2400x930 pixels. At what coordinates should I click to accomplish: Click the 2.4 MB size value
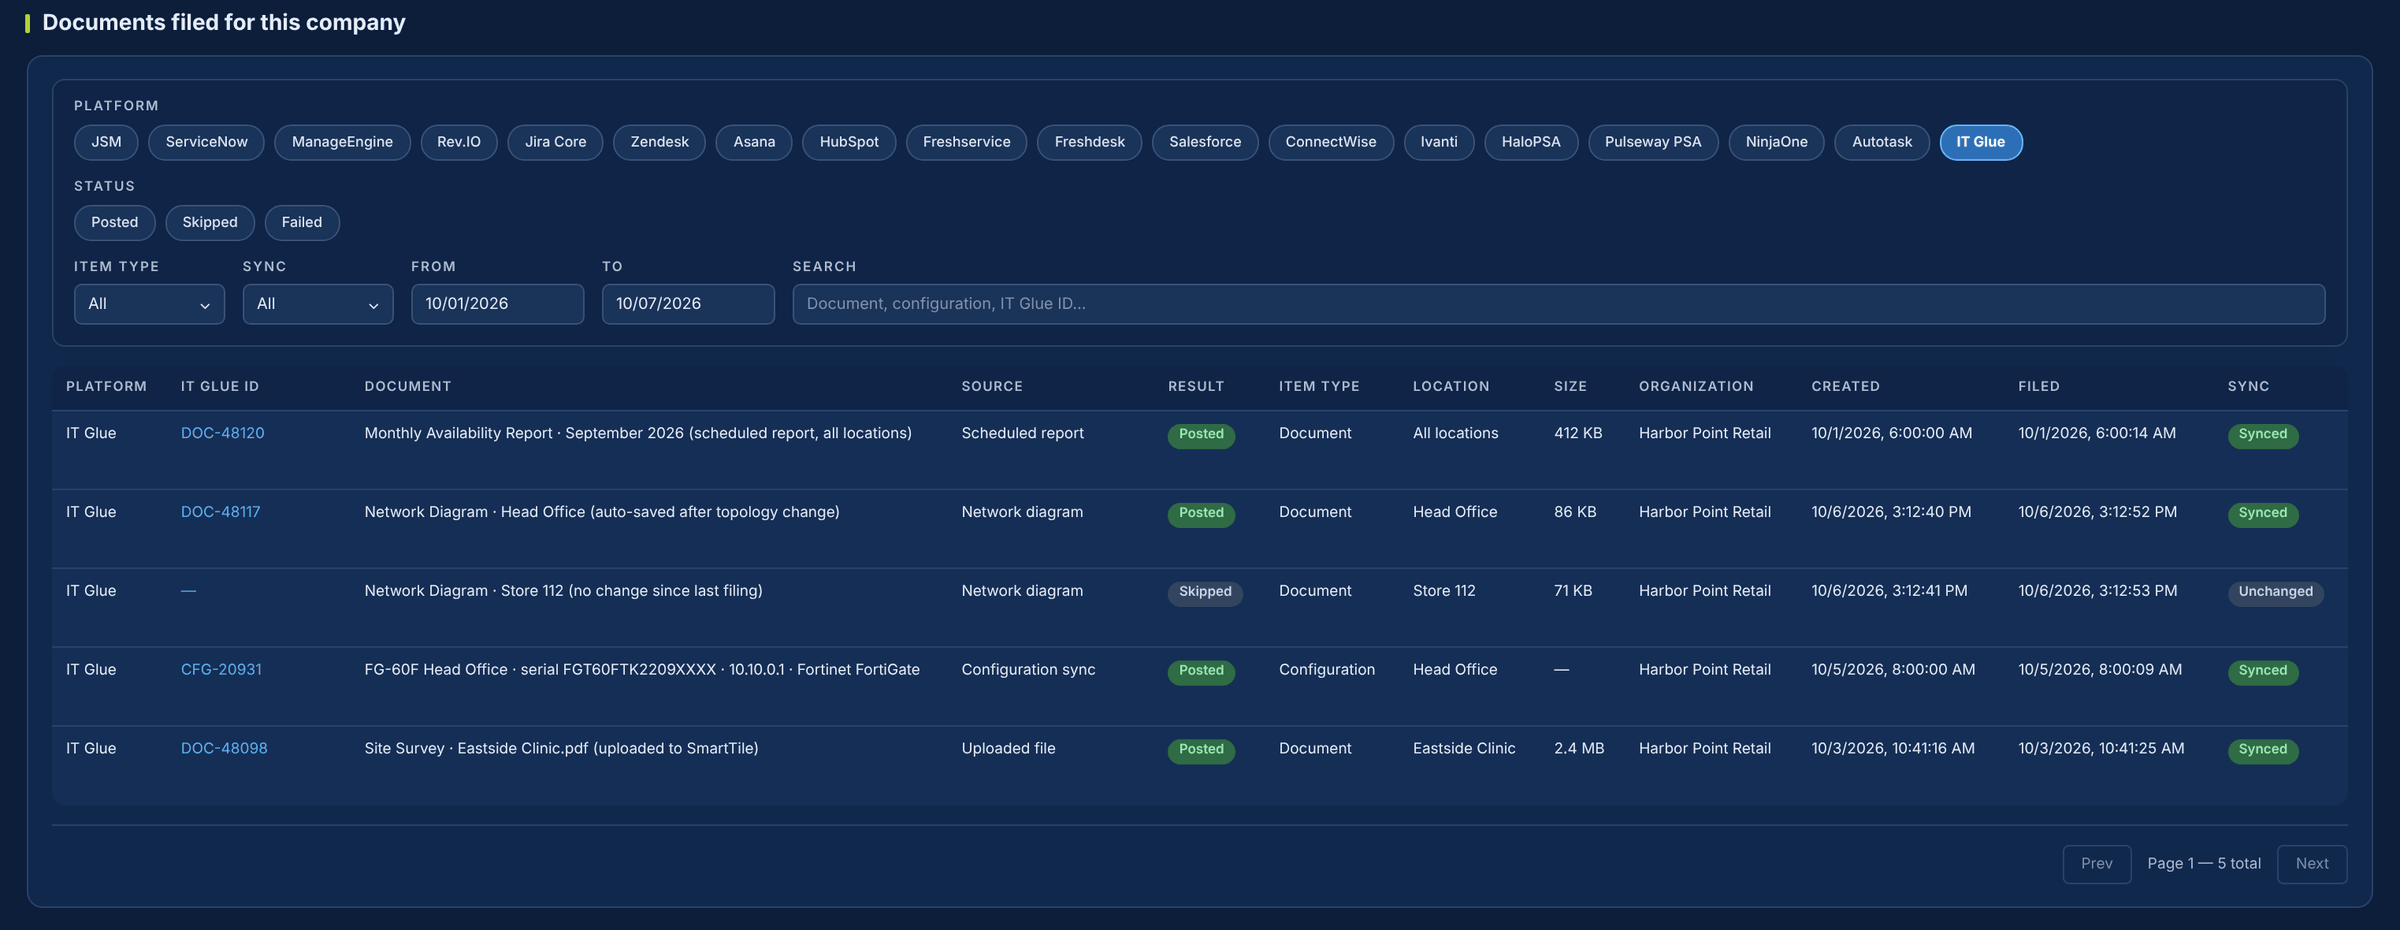click(x=1579, y=749)
